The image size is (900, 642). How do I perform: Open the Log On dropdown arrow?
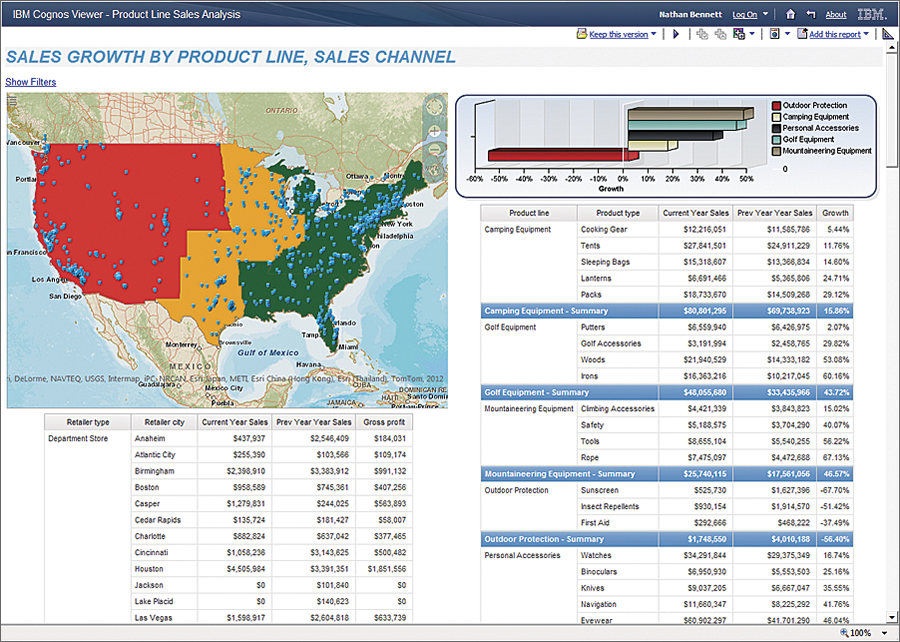click(x=764, y=14)
